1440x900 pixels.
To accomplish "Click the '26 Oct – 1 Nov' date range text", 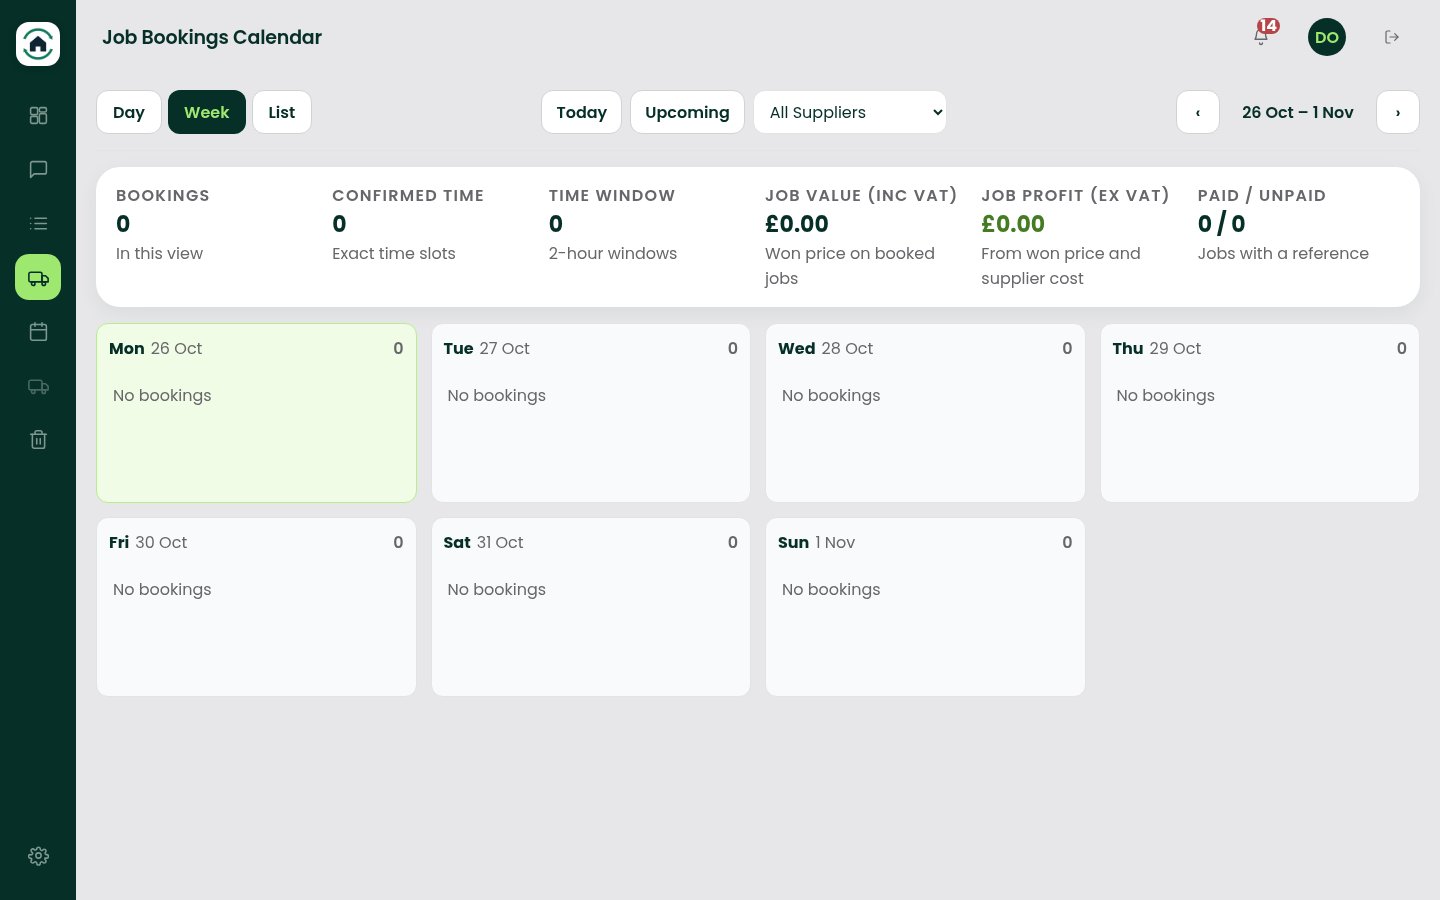I will pos(1298,112).
